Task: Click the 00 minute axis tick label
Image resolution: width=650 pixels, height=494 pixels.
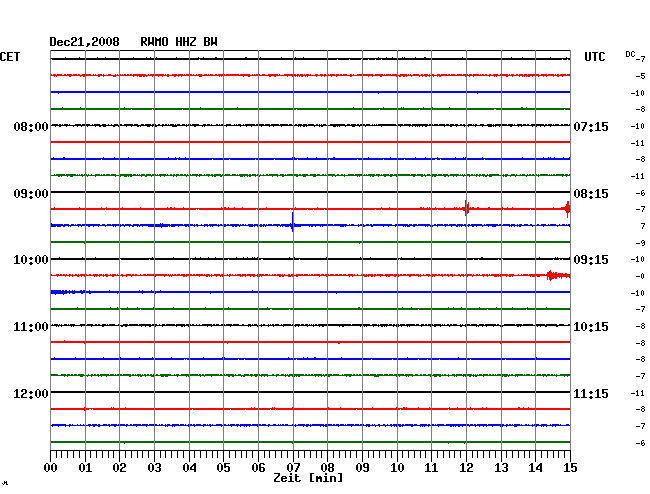Action: (x=51, y=467)
